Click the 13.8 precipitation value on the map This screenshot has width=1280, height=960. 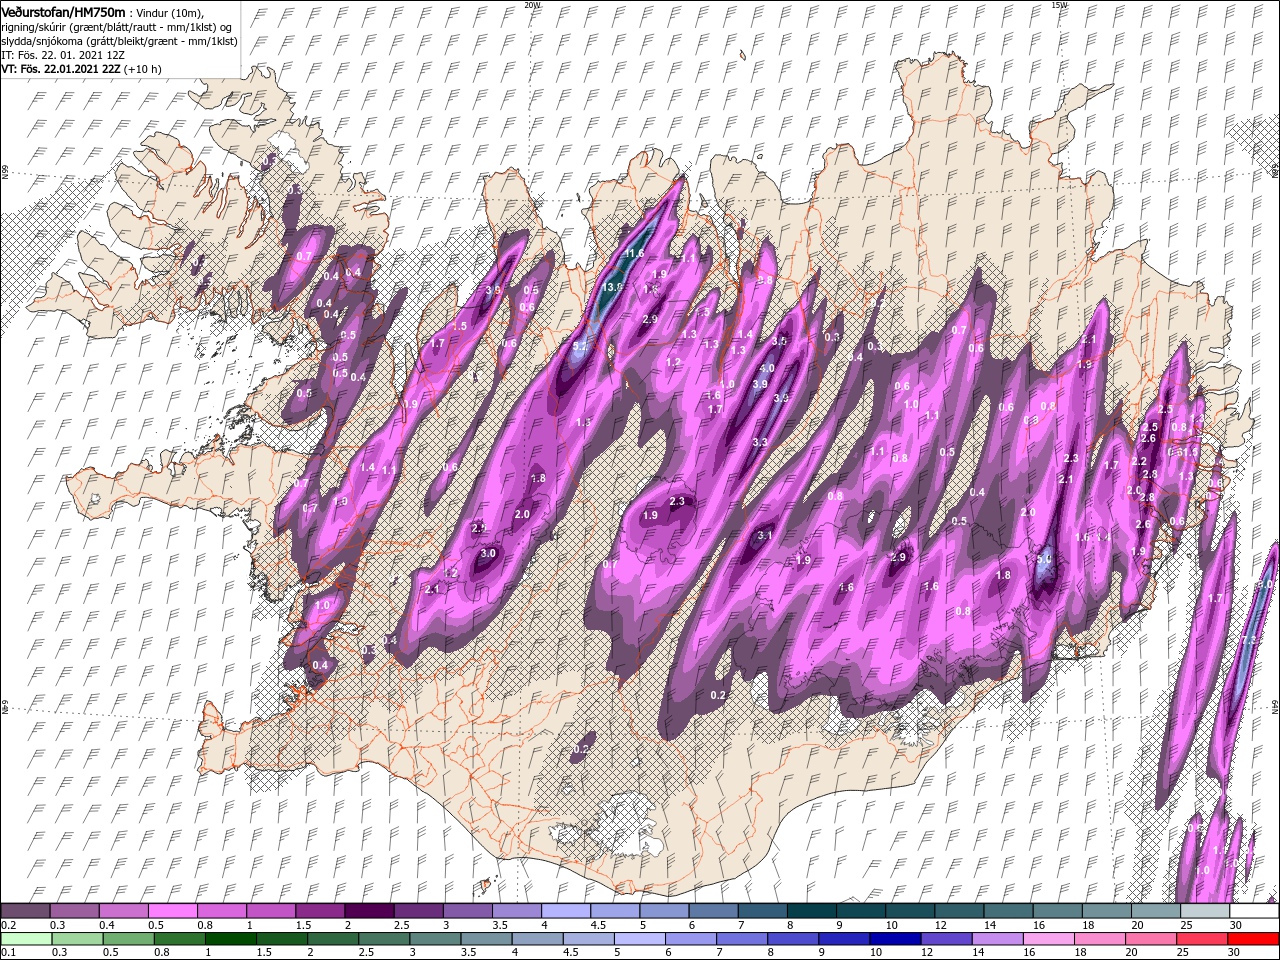614,287
